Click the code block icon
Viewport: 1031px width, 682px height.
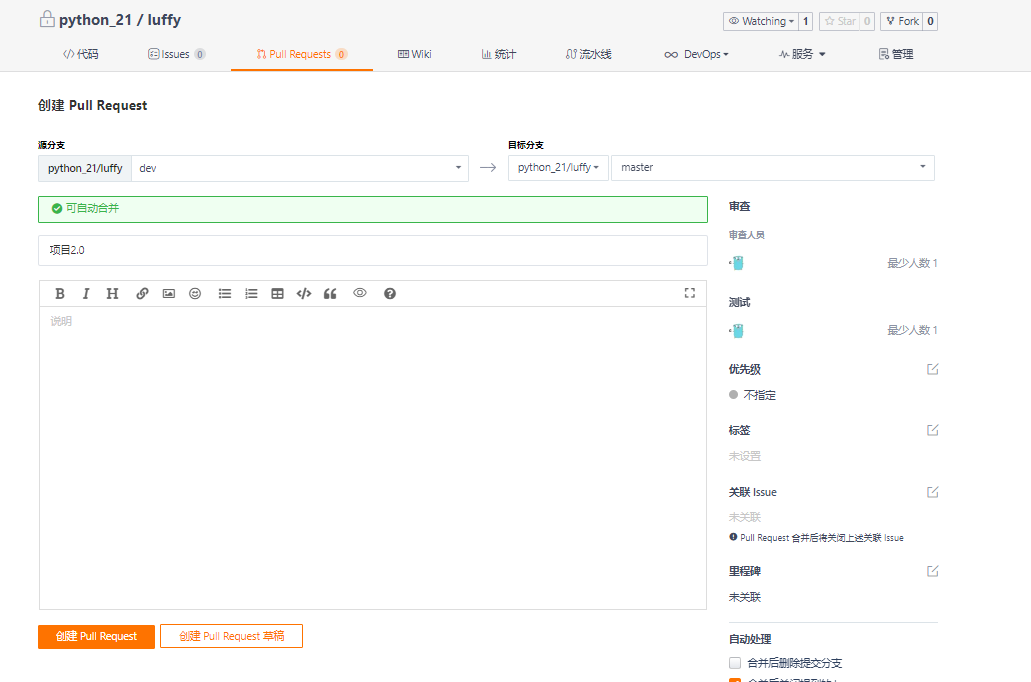tap(304, 293)
